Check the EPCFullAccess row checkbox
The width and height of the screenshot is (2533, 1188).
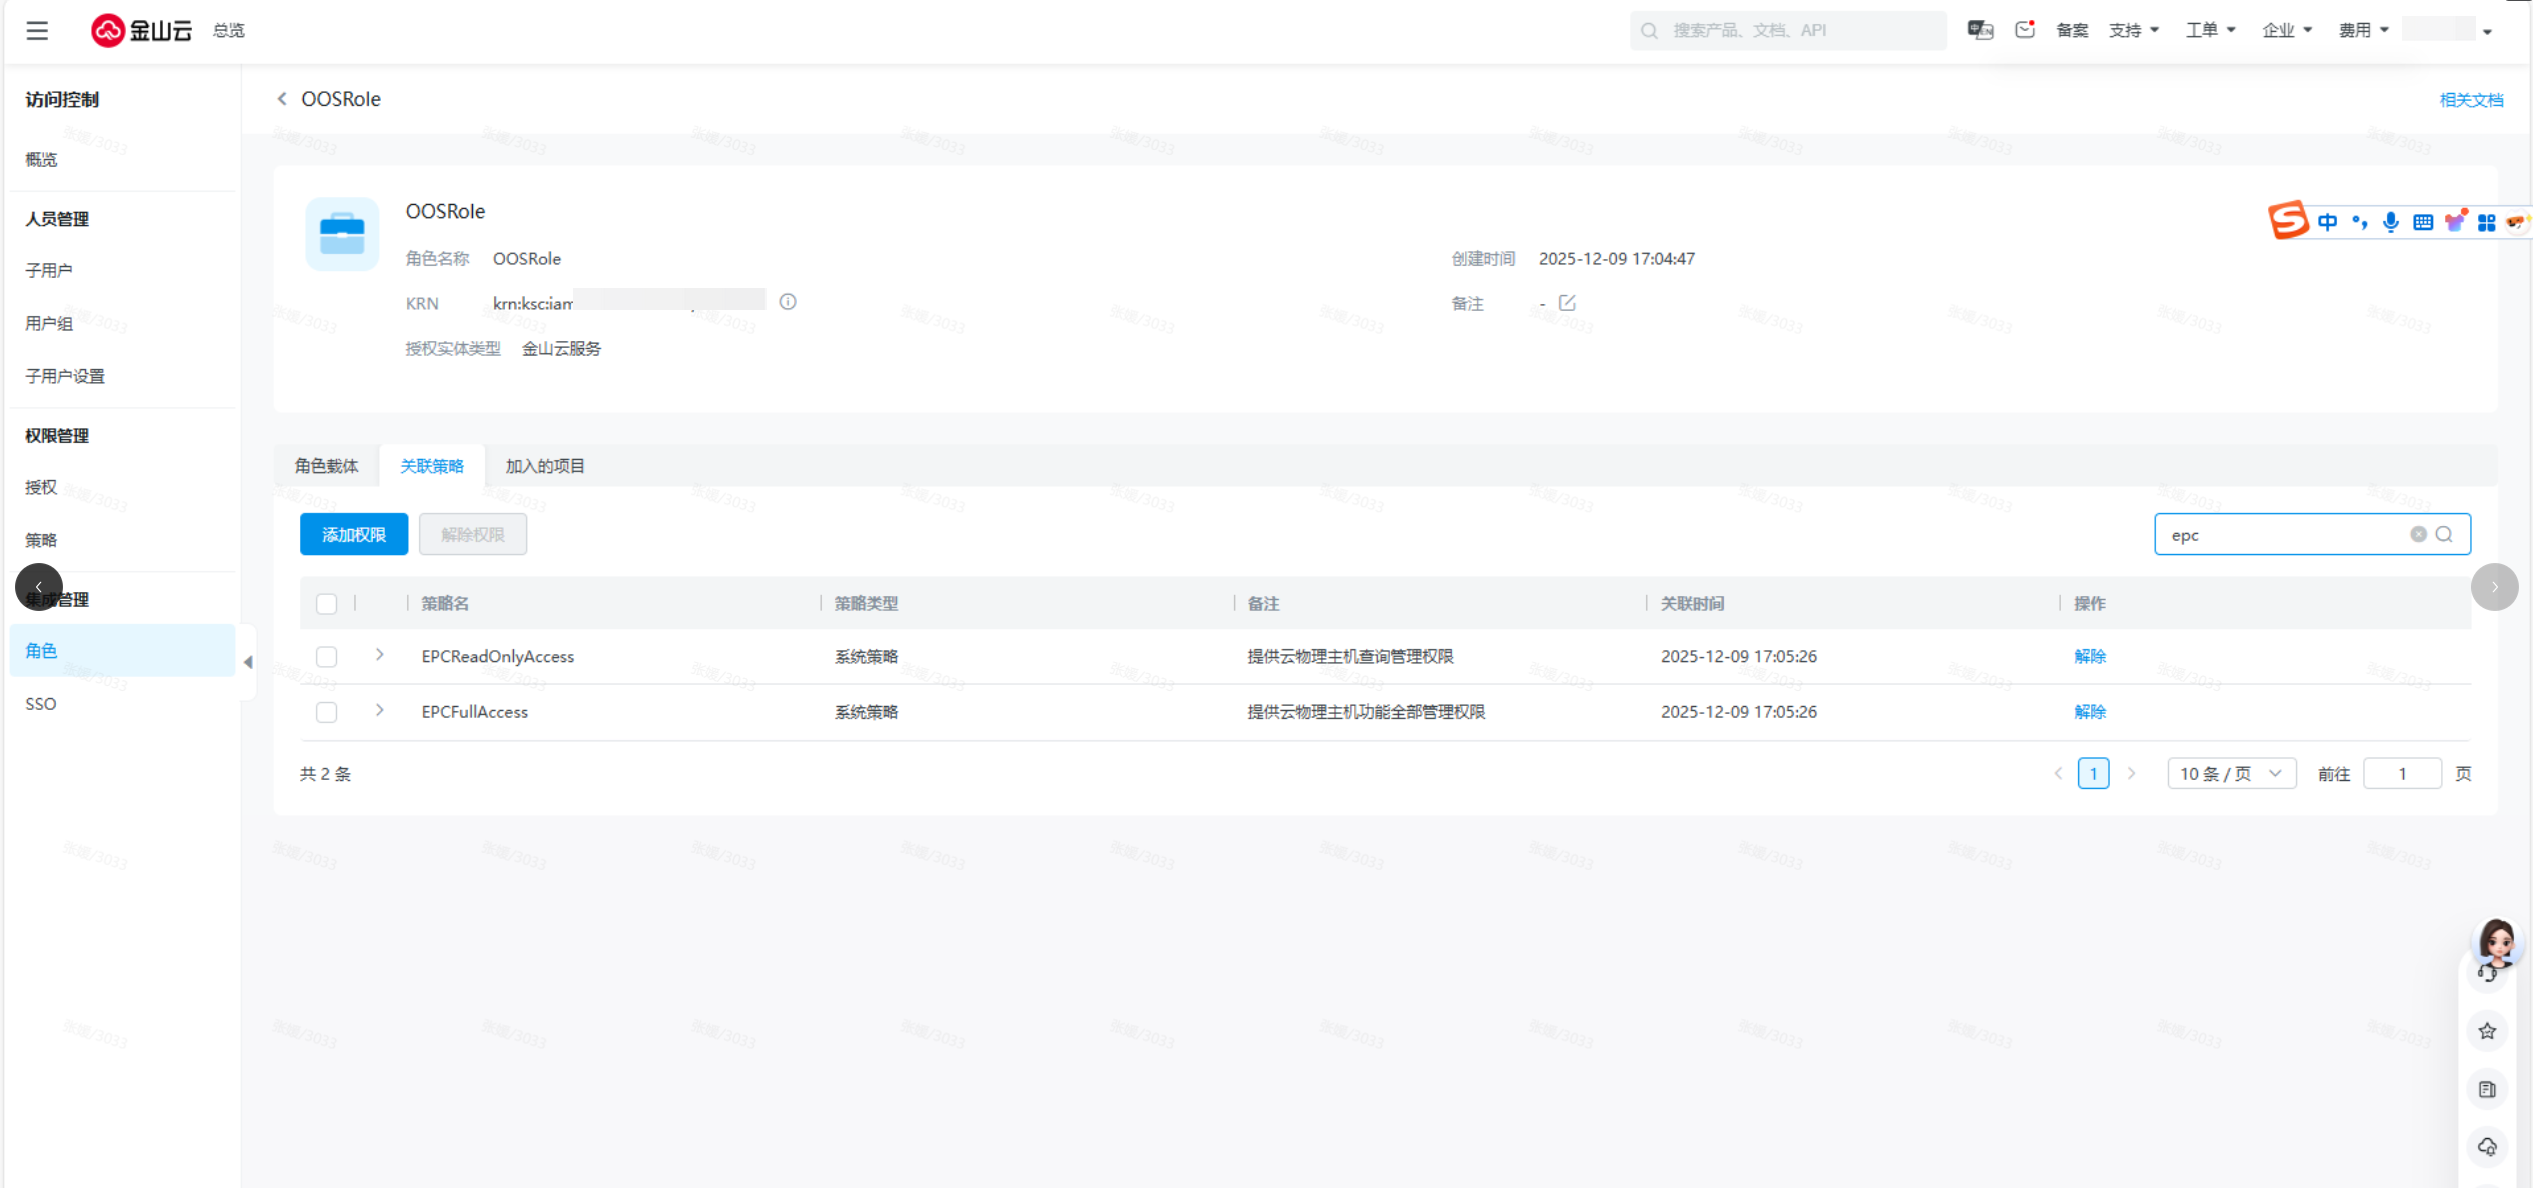tap(326, 712)
